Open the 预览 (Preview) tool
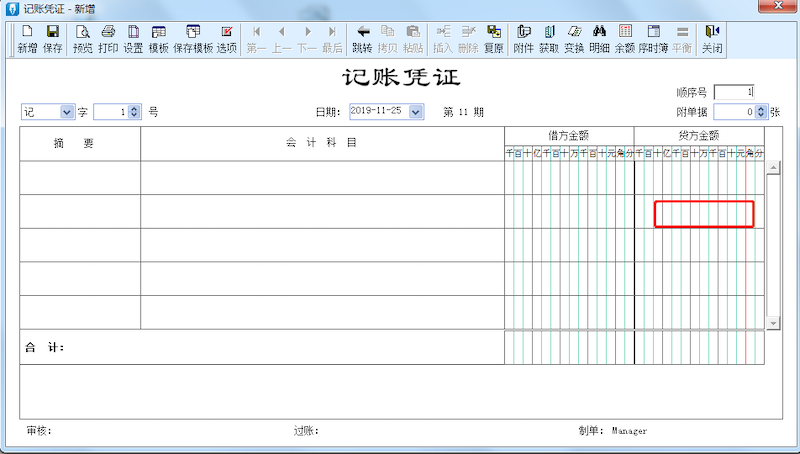The height and width of the screenshot is (454, 800). point(83,39)
